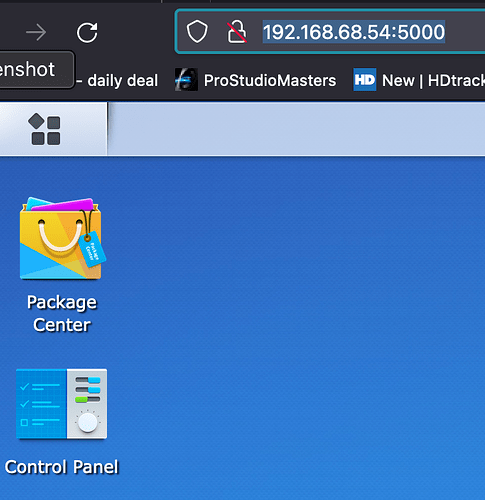Reload the current page
This screenshot has width=485, height=500.
pos(87,32)
